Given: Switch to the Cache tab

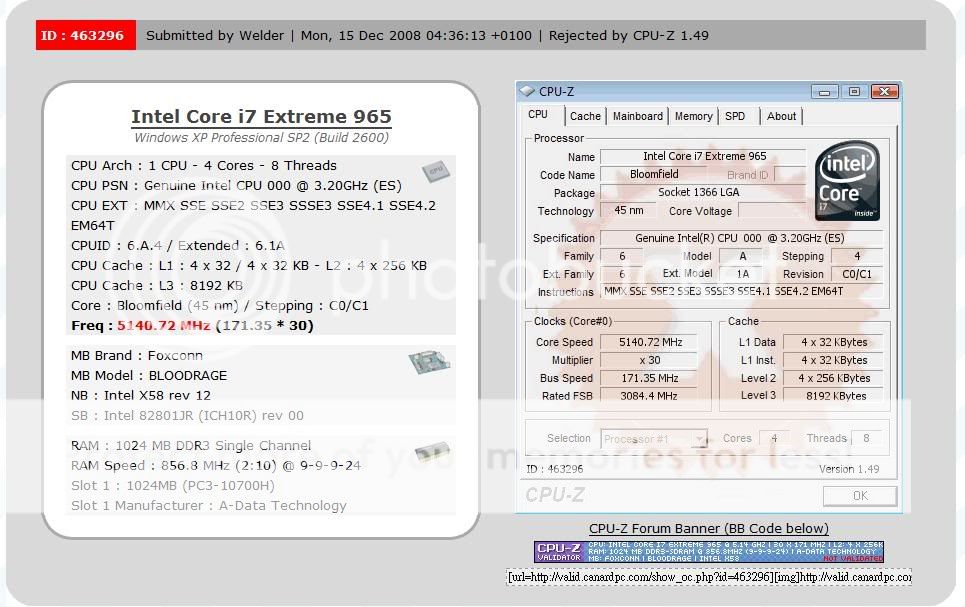Looking at the screenshot, I should point(585,116).
